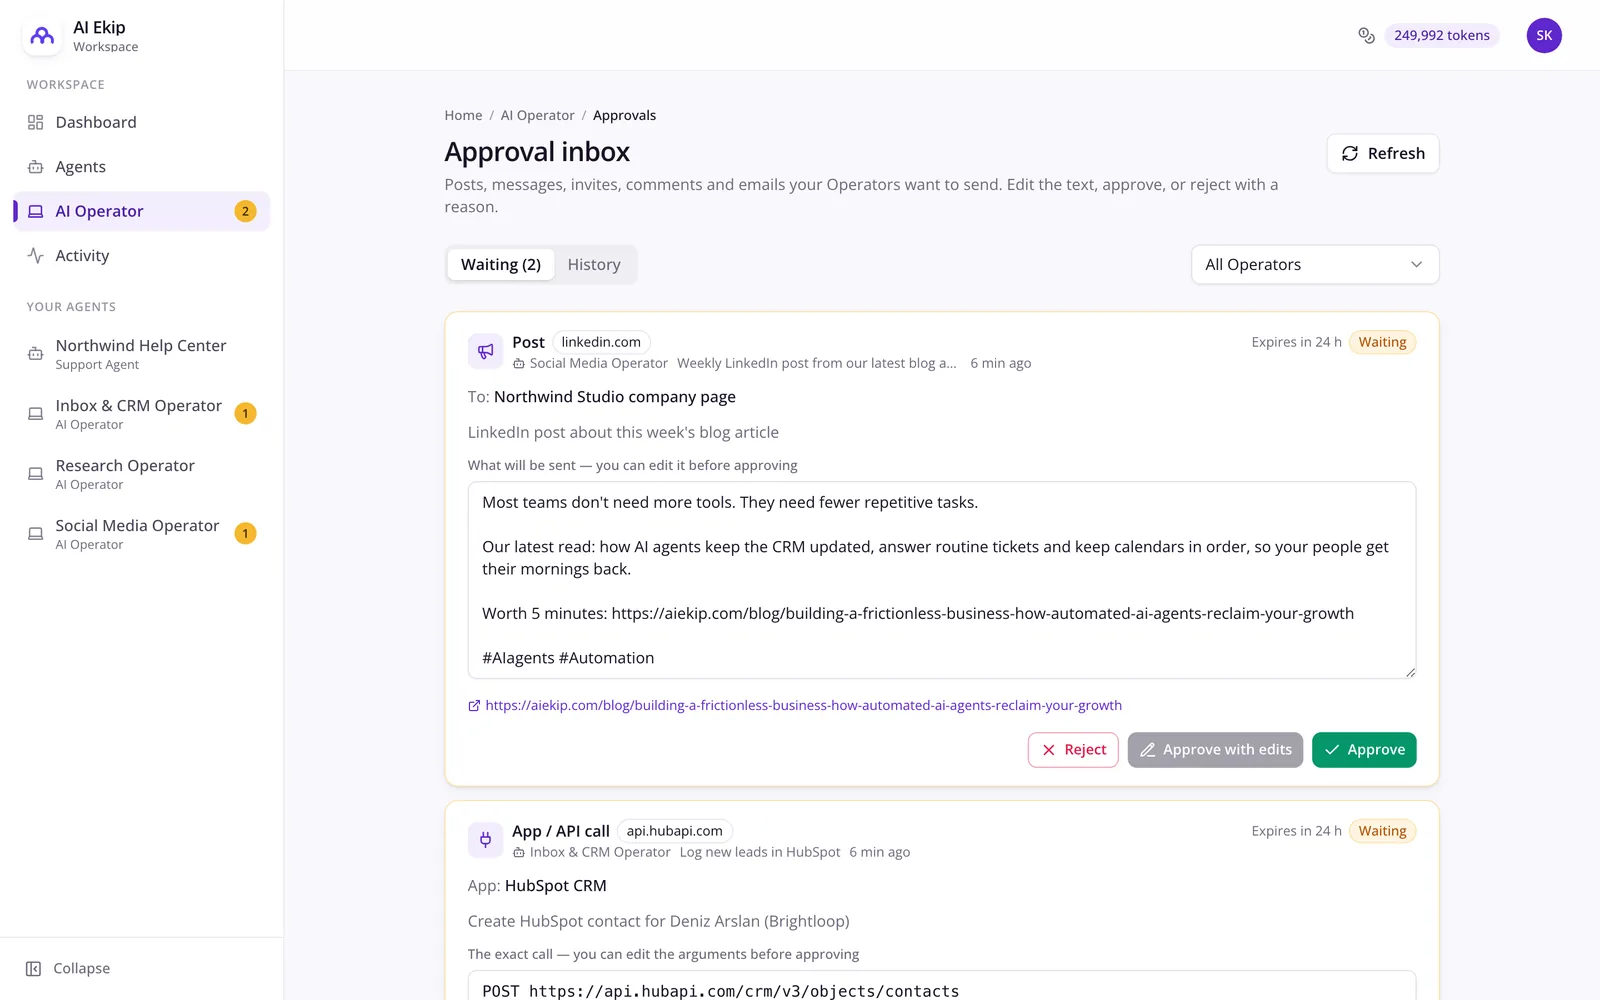Click Approve with edits button
The image size is (1600, 1000).
[x=1215, y=750]
